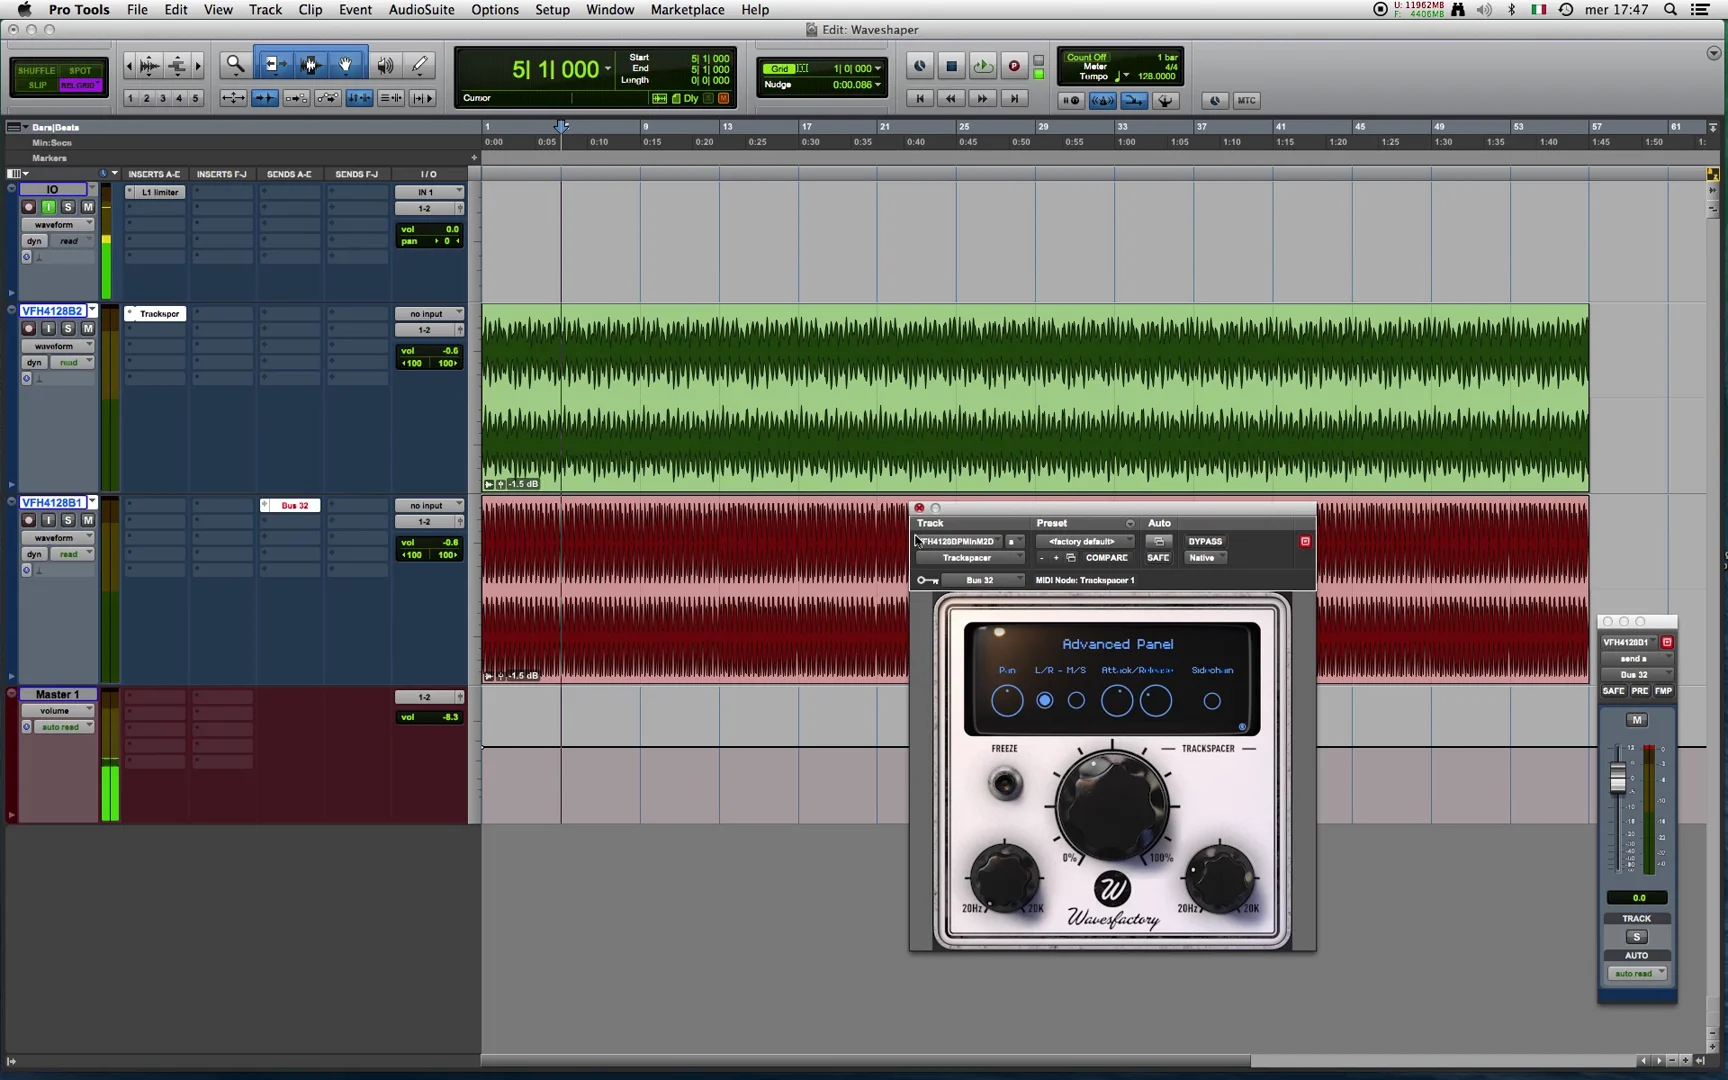Solo the IO track
The image size is (1728, 1080).
[x=68, y=206]
